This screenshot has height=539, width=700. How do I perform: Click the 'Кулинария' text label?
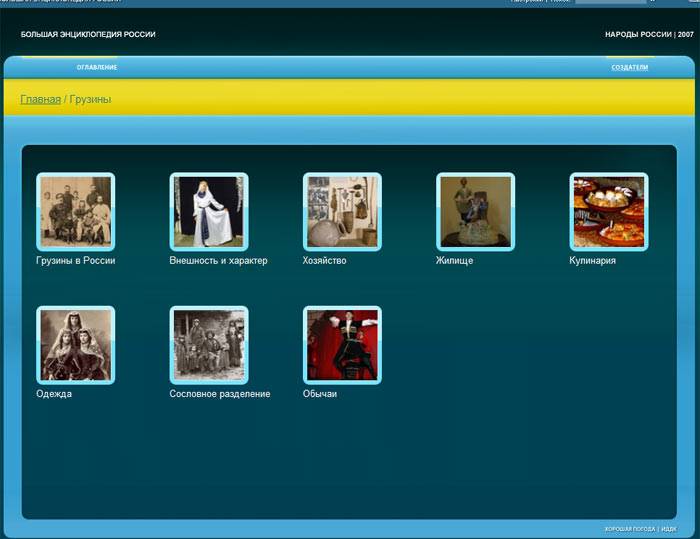[592, 261]
